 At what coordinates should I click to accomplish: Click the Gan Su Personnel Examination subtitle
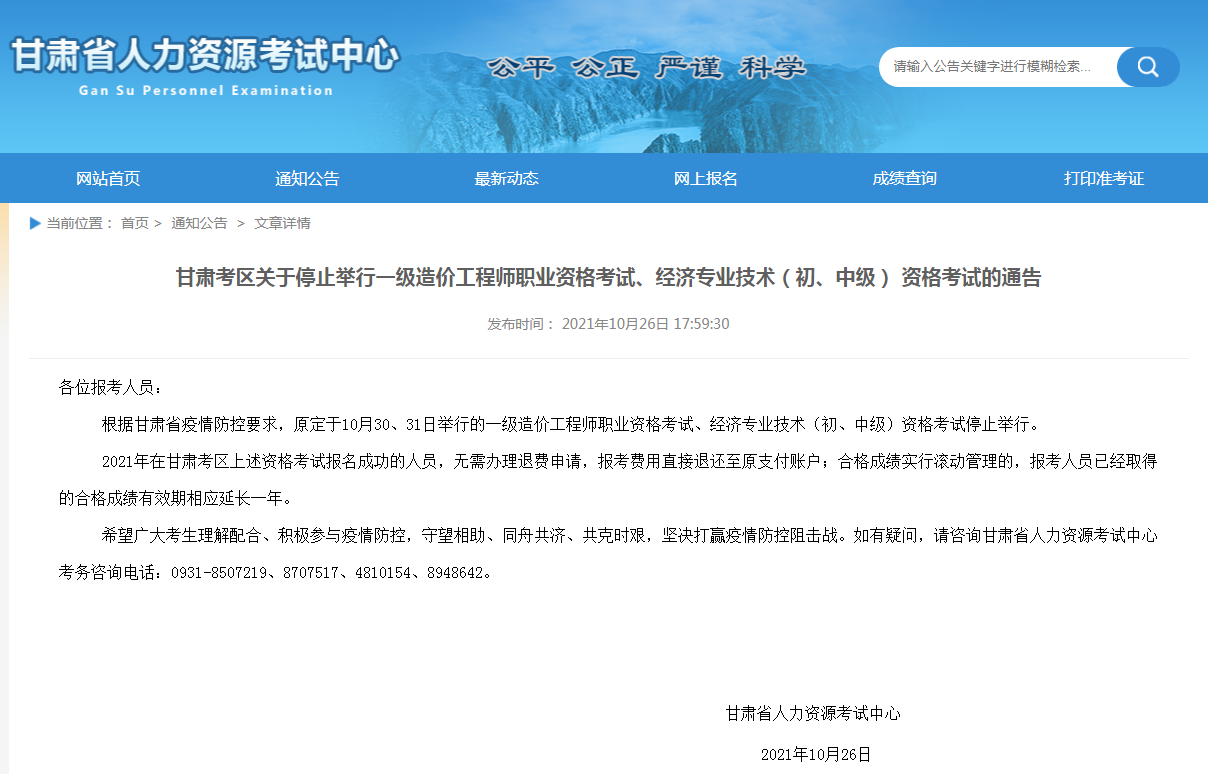[x=205, y=90]
